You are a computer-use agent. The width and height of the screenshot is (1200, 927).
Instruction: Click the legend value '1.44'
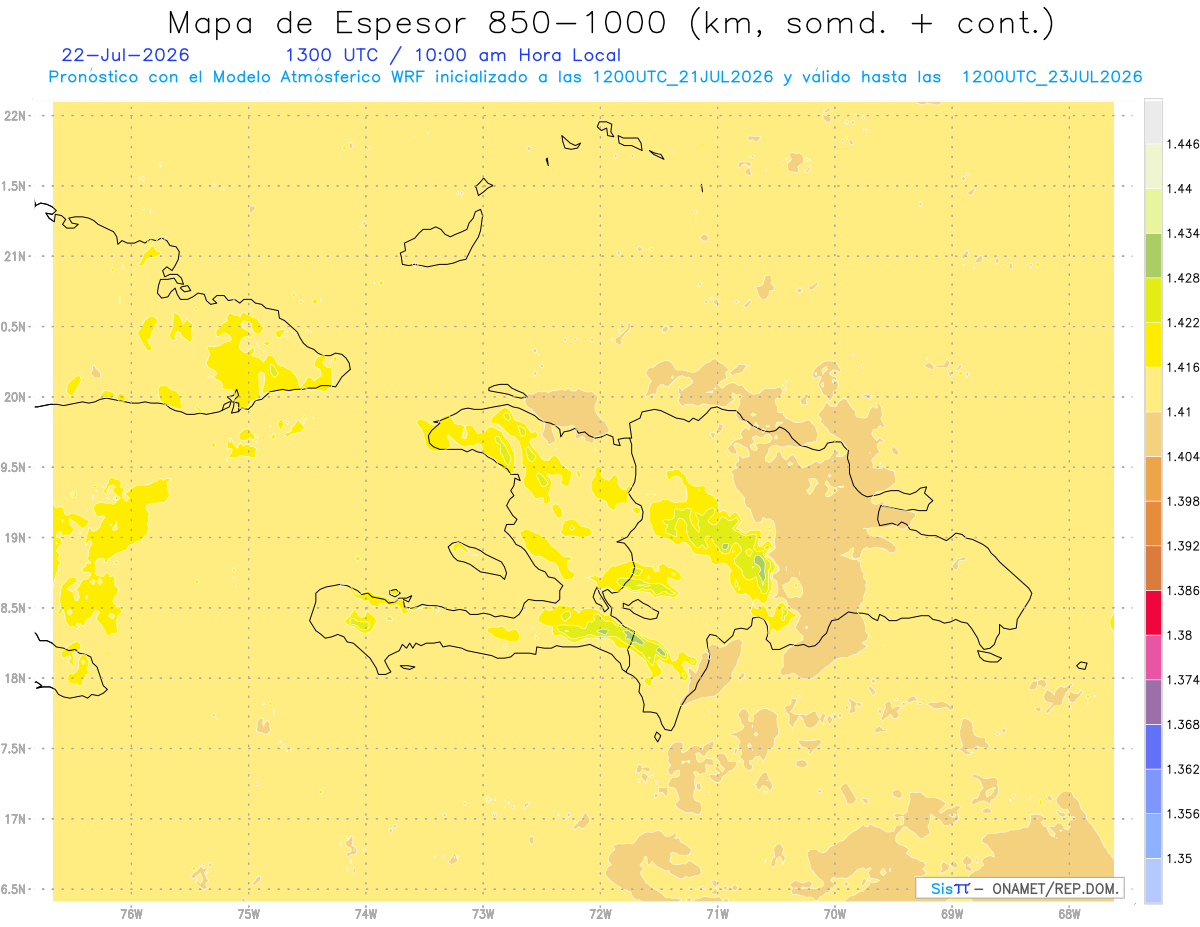click(x=1180, y=189)
